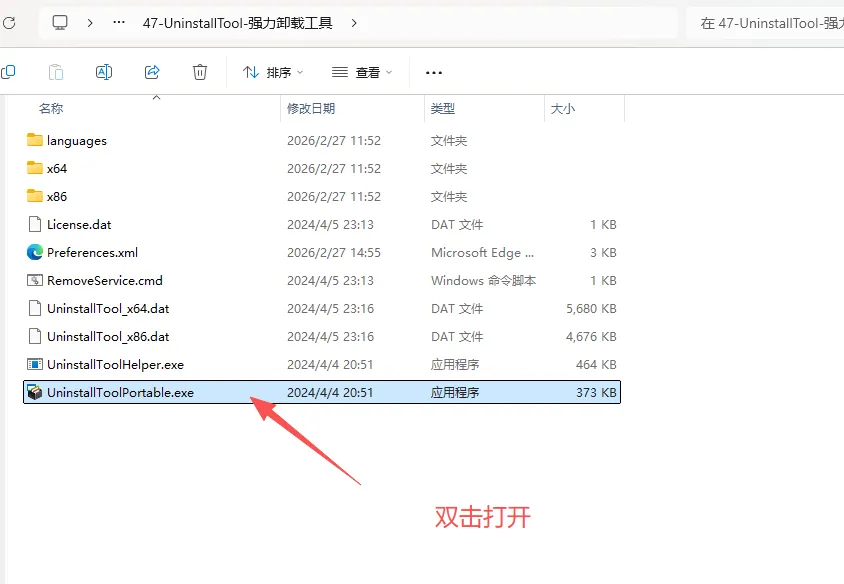Click the Delete trash can icon

(x=200, y=72)
